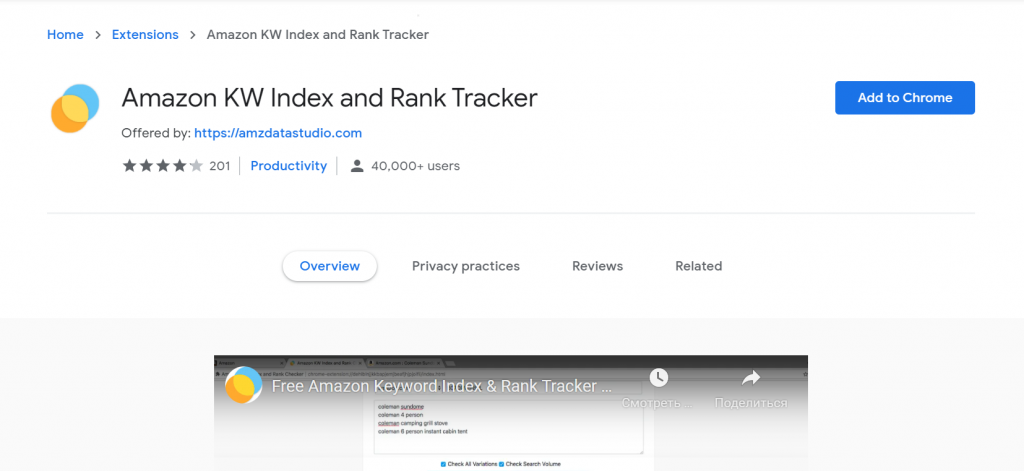
Task: Click the channel logo in video header
Action: pos(244,385)
